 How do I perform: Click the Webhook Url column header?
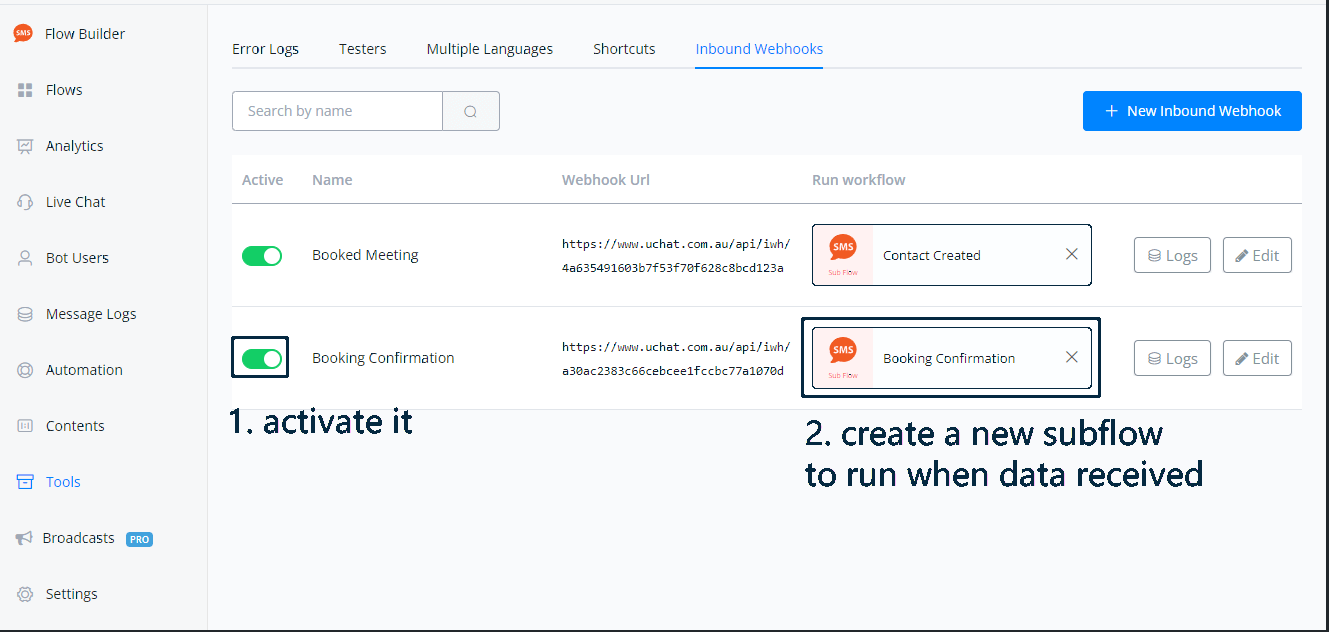[x=606, y=180]
